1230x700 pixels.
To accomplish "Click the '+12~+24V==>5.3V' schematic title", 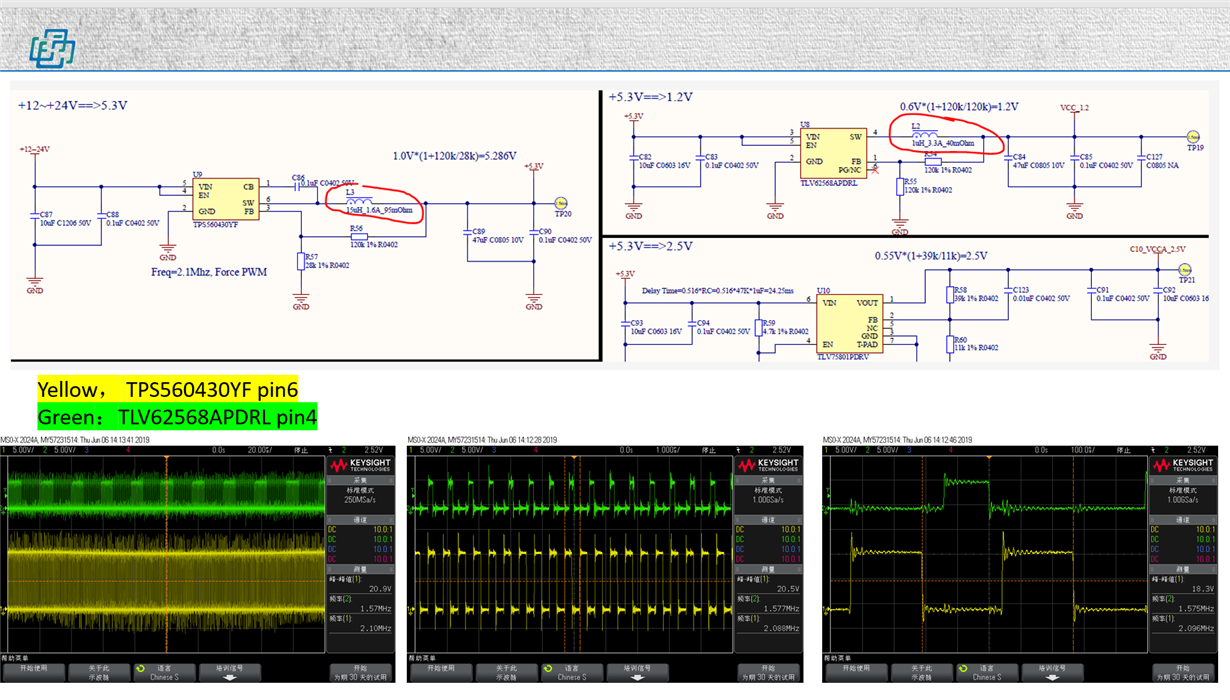I will tap(73, 105).
